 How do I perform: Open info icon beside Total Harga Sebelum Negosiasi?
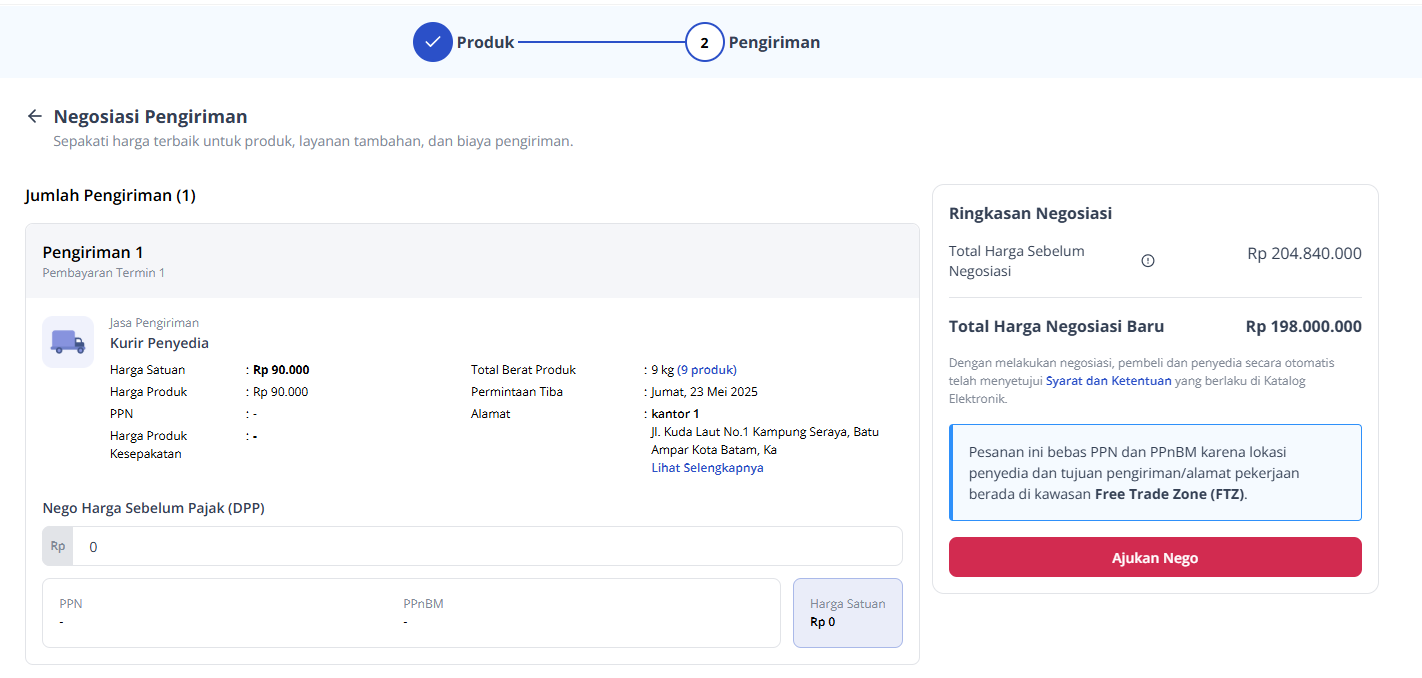tap(1148, 261)
